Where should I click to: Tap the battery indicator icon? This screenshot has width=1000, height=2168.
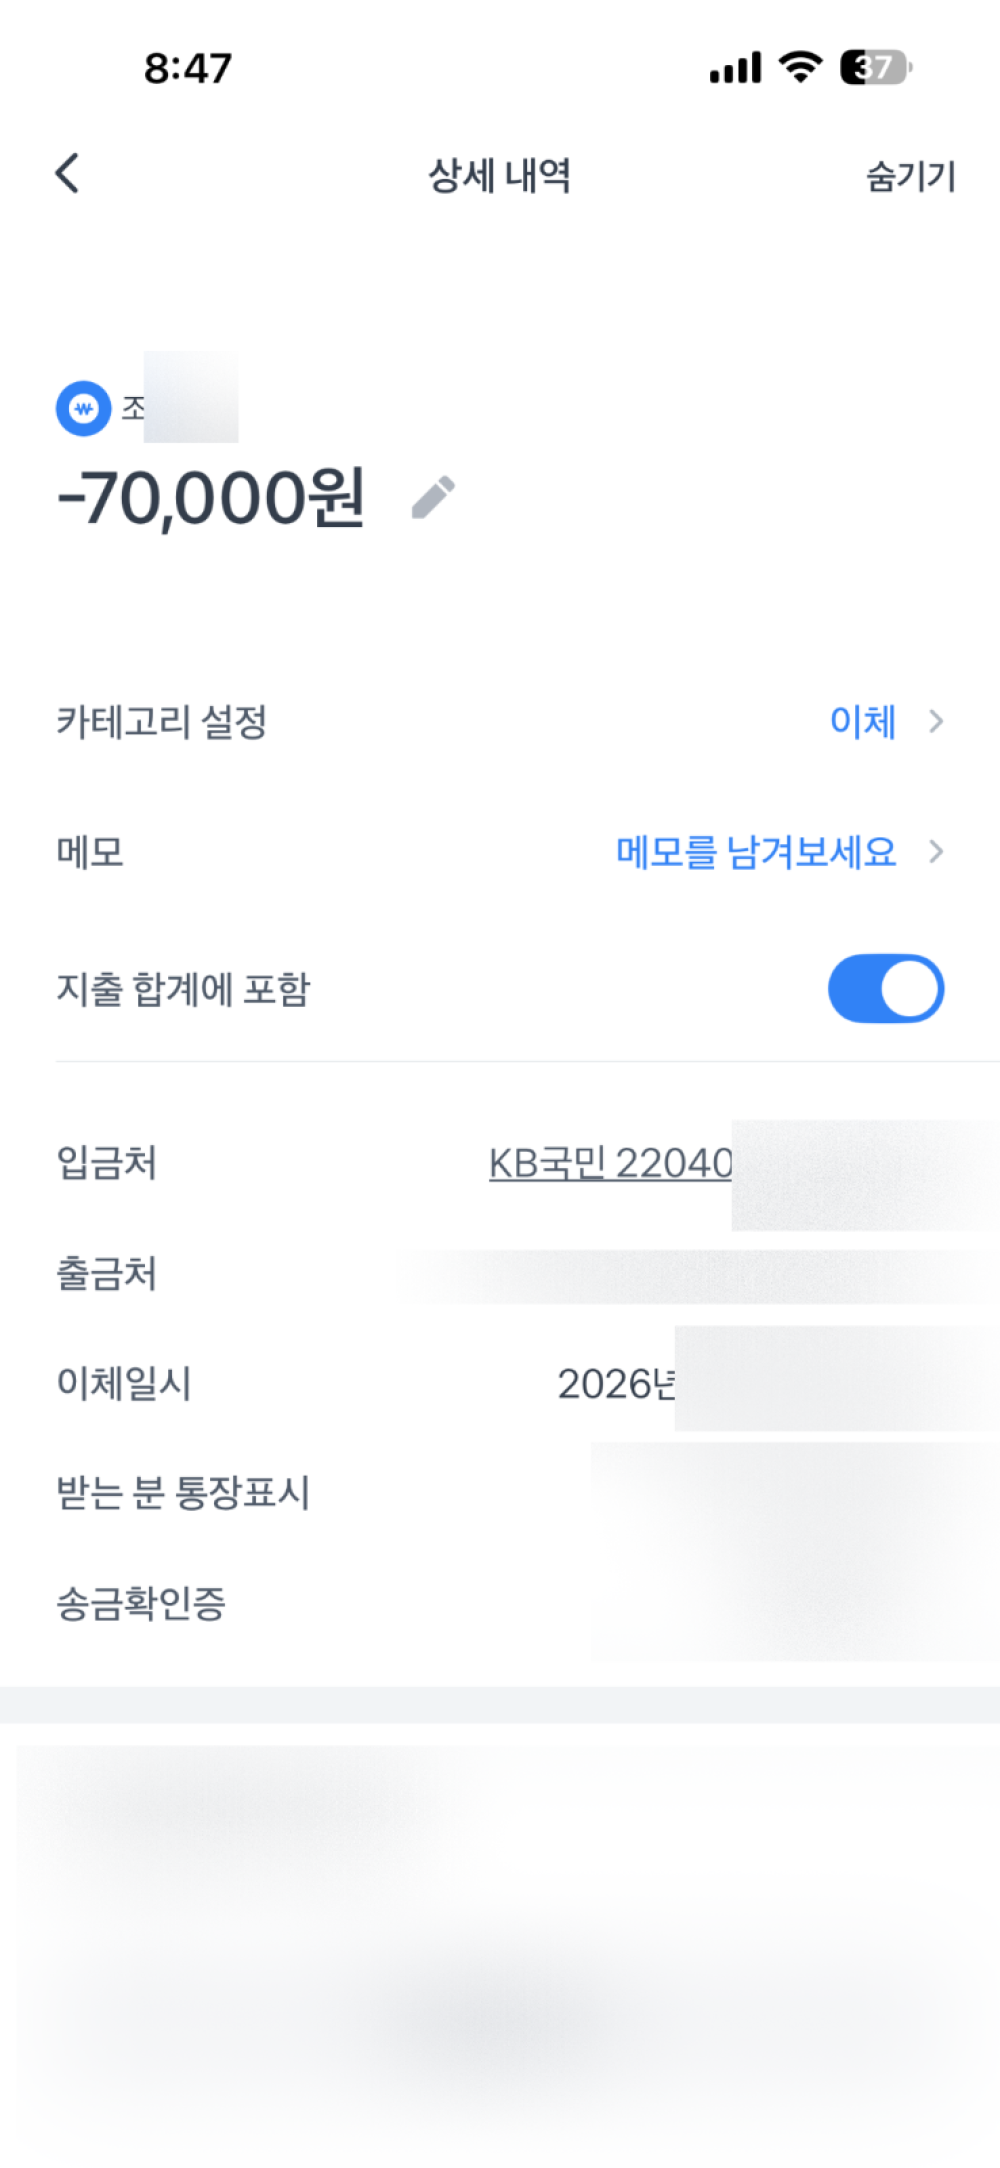tap(876, 67)
